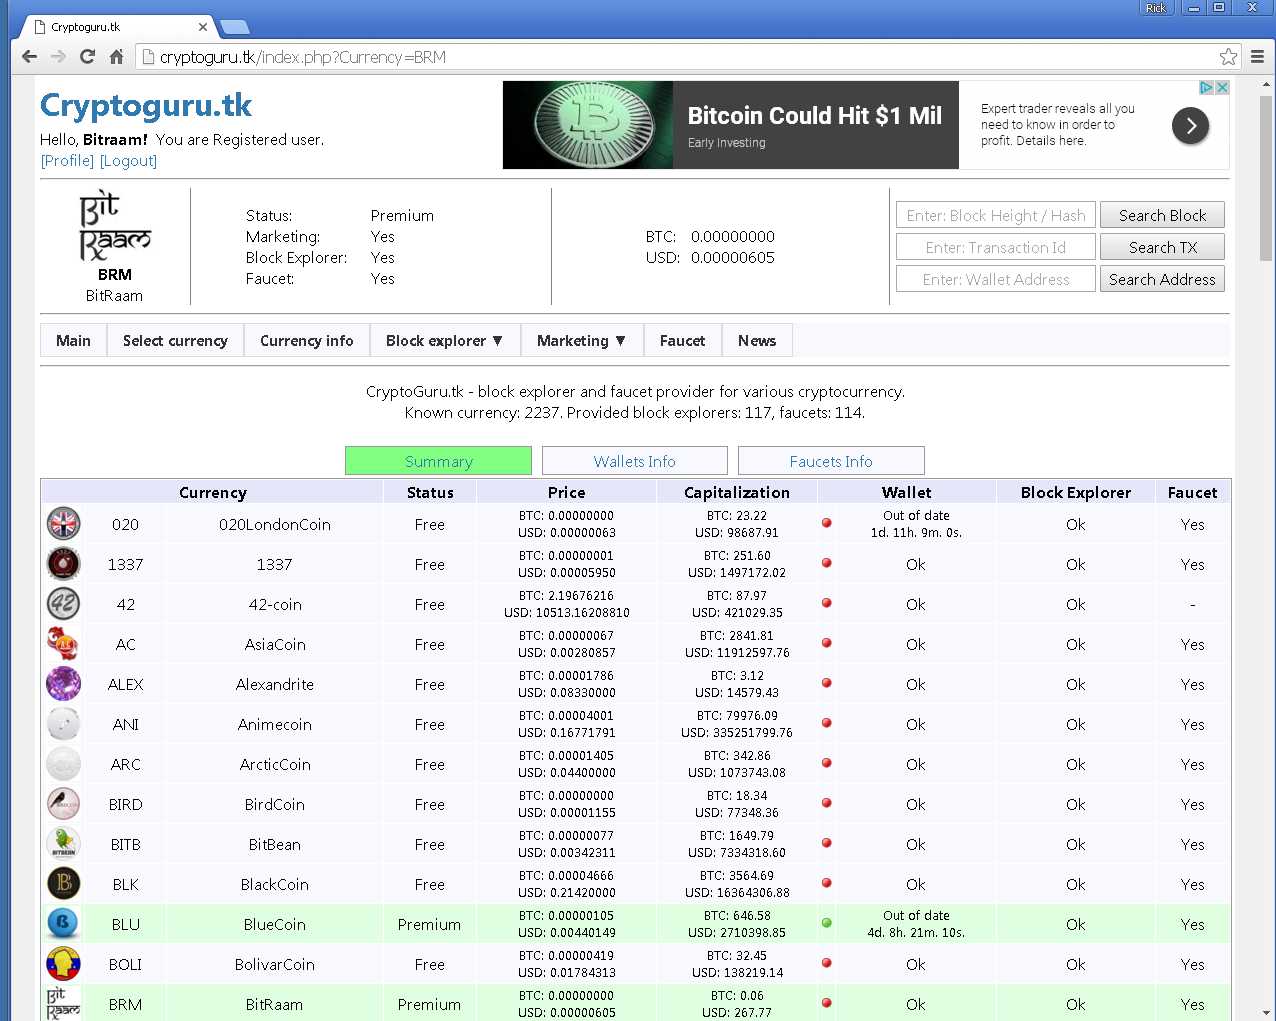The image size is (1276, 1021).
Task: Switch to the Faucets Info tab
Action: pos(831,461)
